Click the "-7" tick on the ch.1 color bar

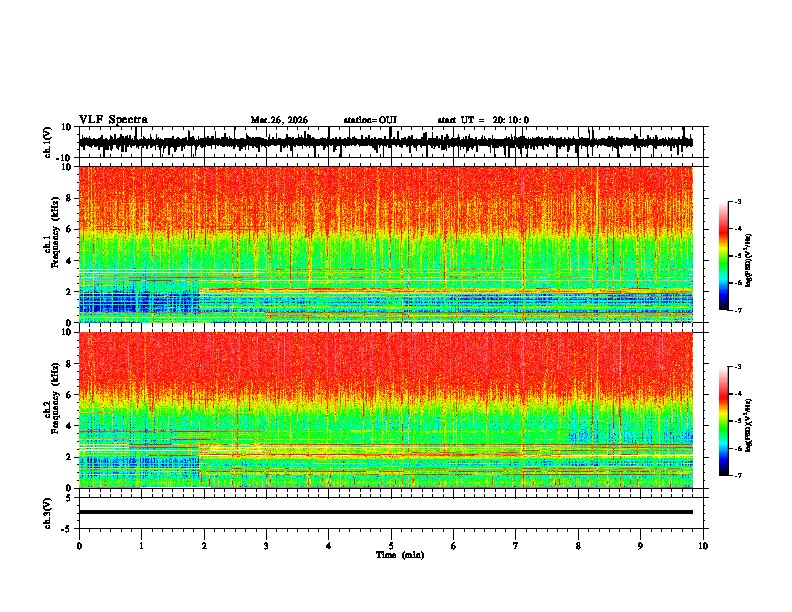[738, 310]
